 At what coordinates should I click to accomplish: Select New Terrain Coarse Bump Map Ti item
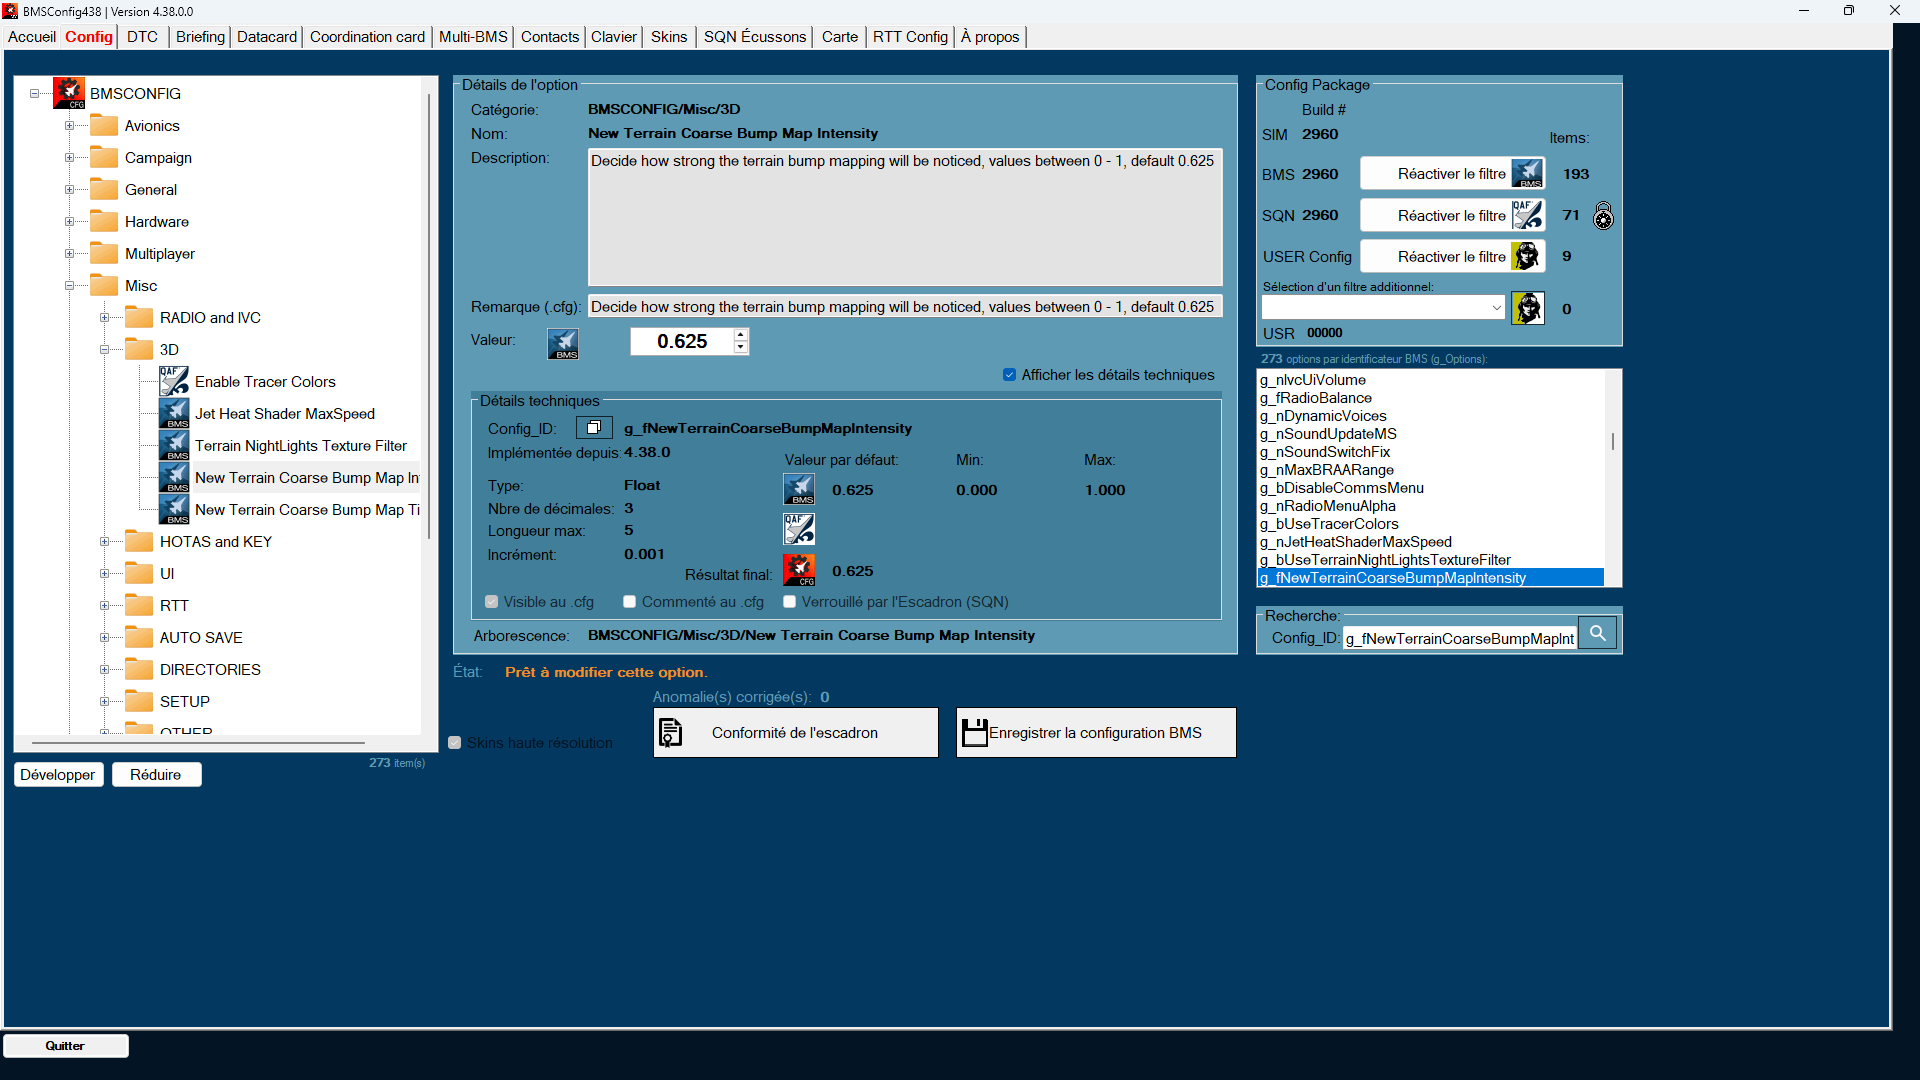pos(307,510)
